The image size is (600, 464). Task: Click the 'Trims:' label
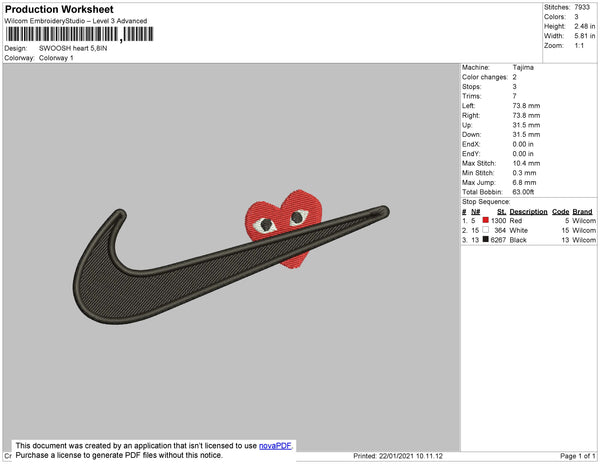point(471,96)
